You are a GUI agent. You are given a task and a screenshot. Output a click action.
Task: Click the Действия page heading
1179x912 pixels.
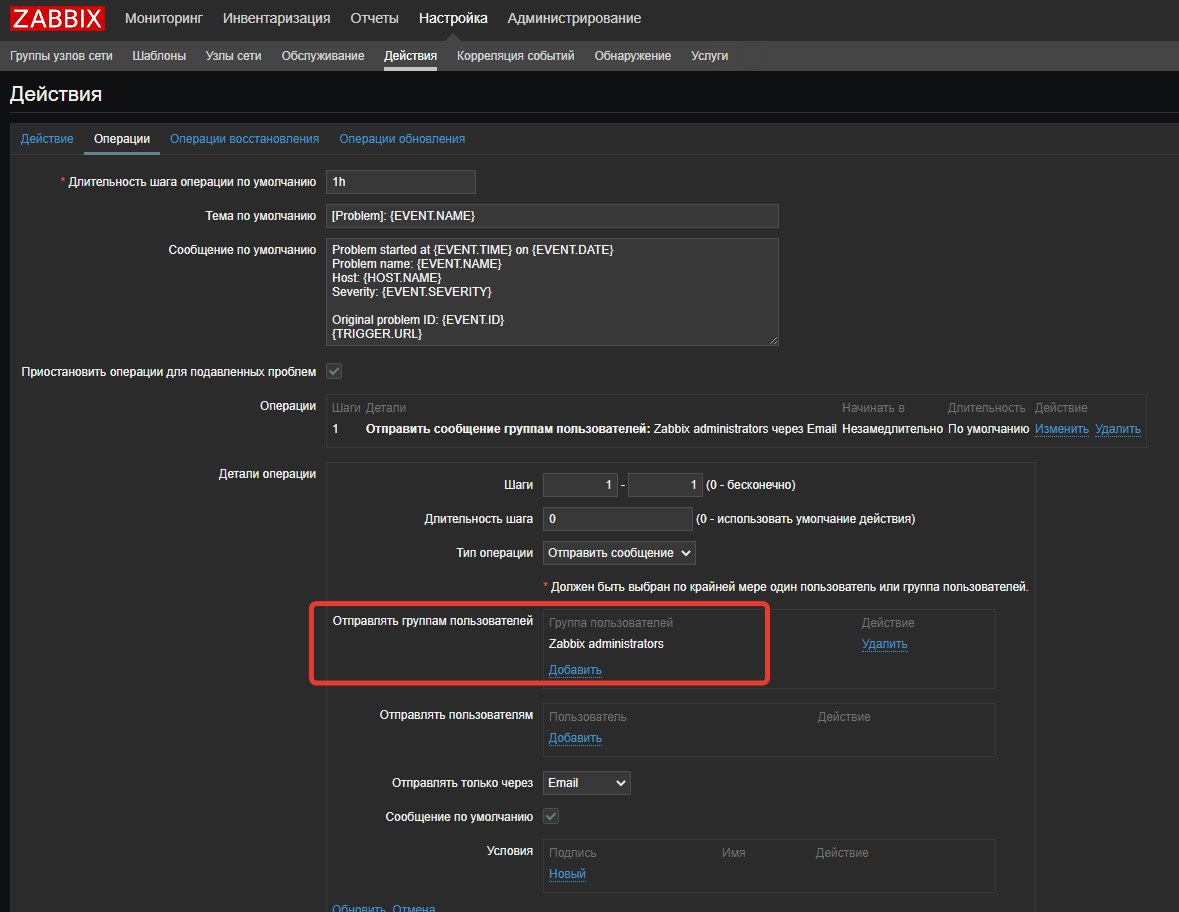pos(56,94)
